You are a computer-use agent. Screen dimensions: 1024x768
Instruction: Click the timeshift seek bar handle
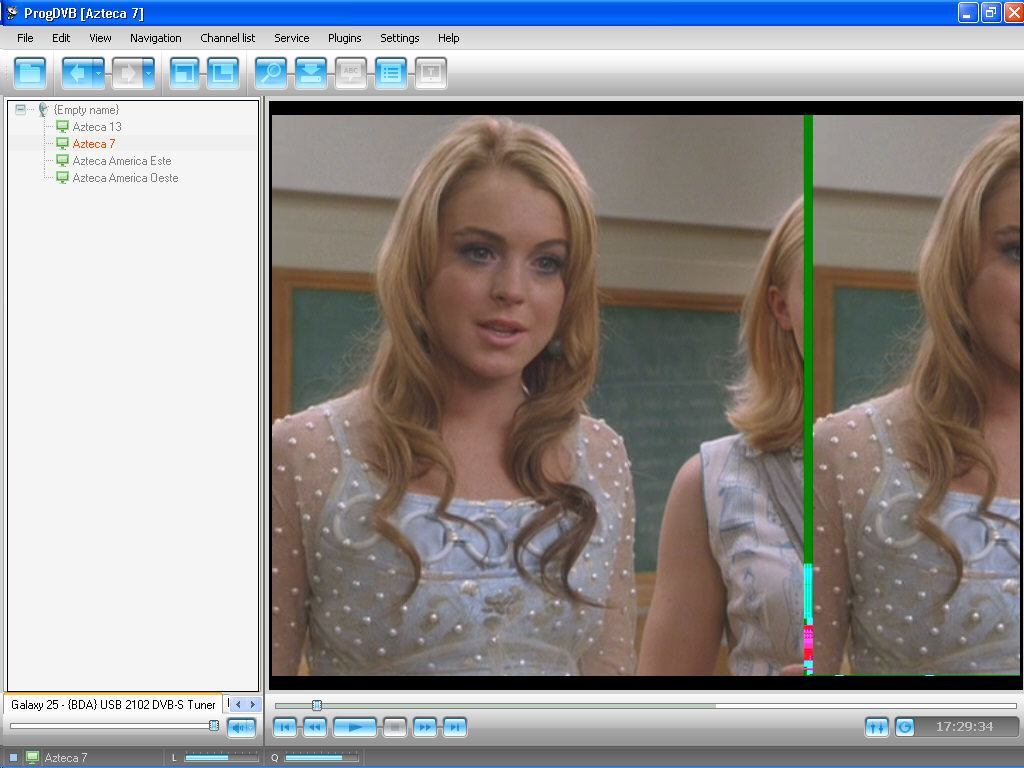[317, 705]
